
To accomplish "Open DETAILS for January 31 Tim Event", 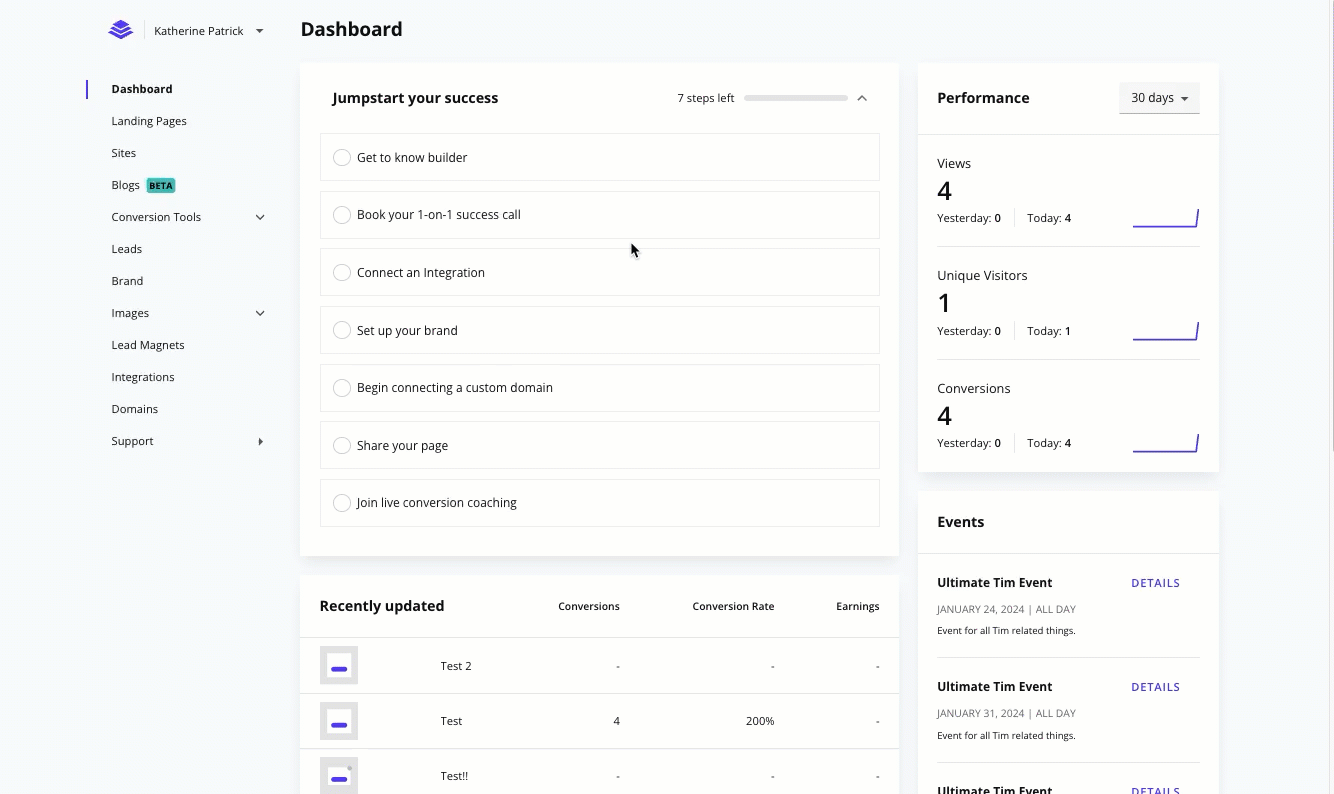I will (1155, 687).
